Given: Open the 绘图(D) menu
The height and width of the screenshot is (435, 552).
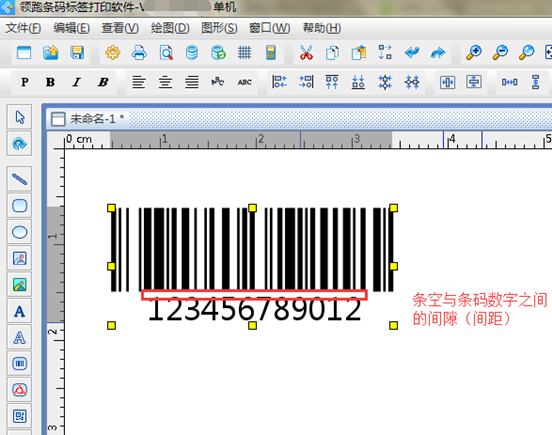Looking at the screenshot, I should click(x=170, y=28).
